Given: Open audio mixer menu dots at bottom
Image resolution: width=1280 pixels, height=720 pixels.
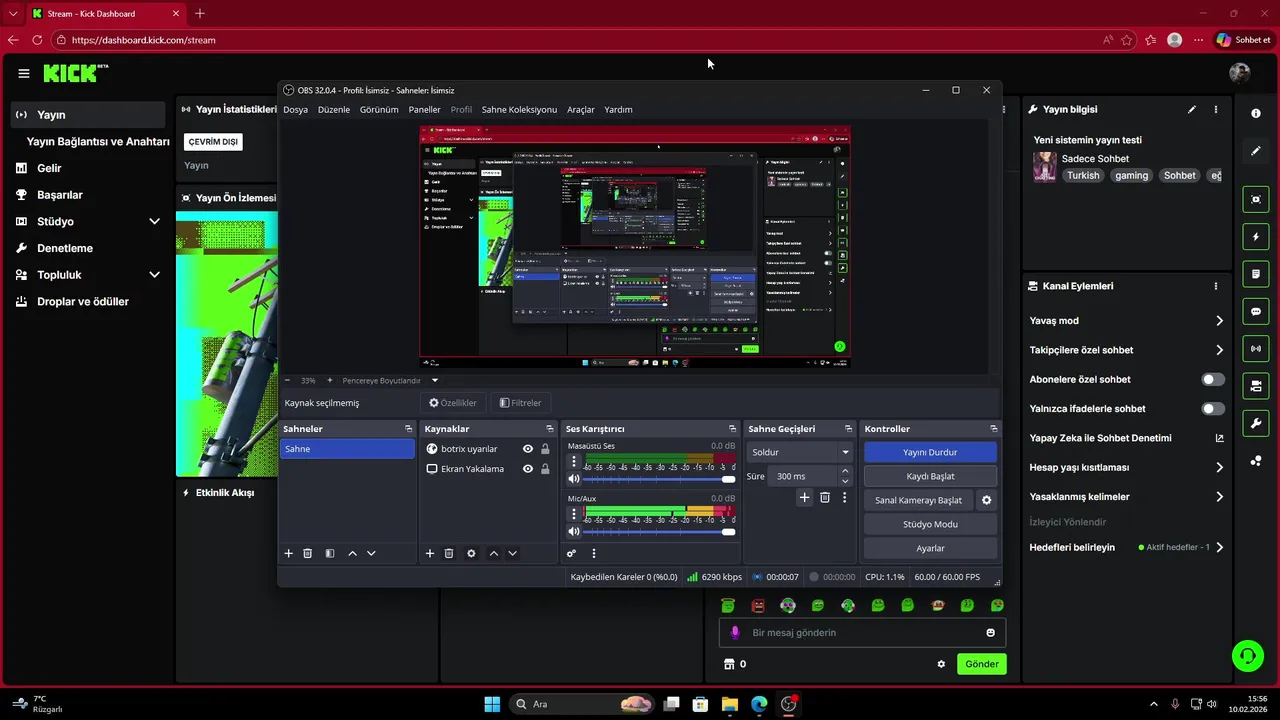Looking at the screenshot, I should point(593,553).
